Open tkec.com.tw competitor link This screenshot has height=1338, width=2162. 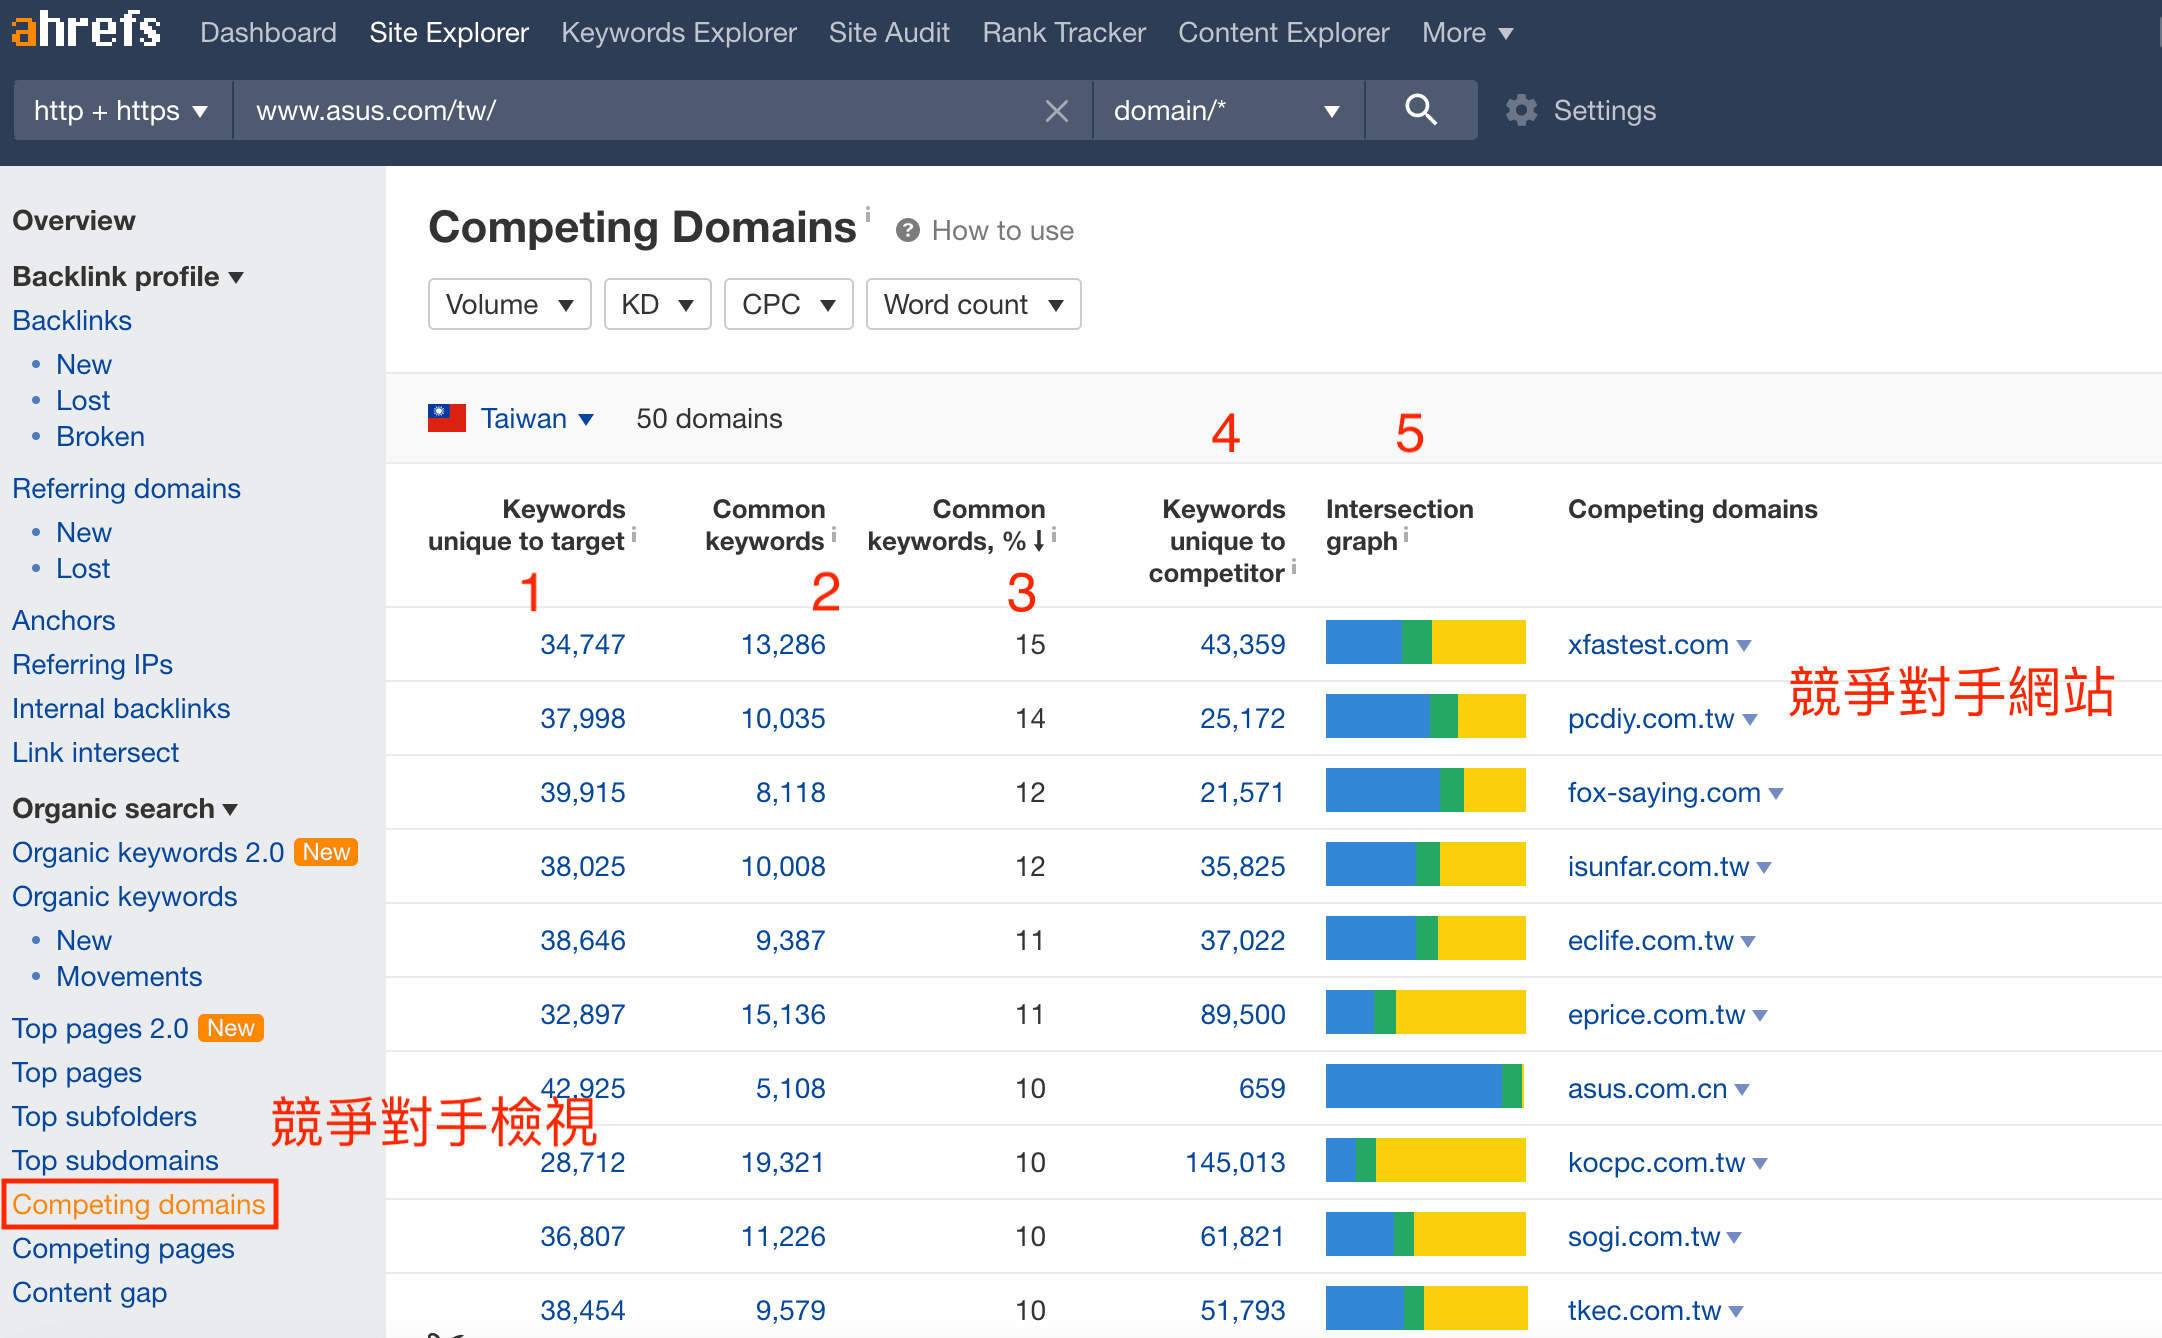pyautogui.click(x=1644, y=1310)
